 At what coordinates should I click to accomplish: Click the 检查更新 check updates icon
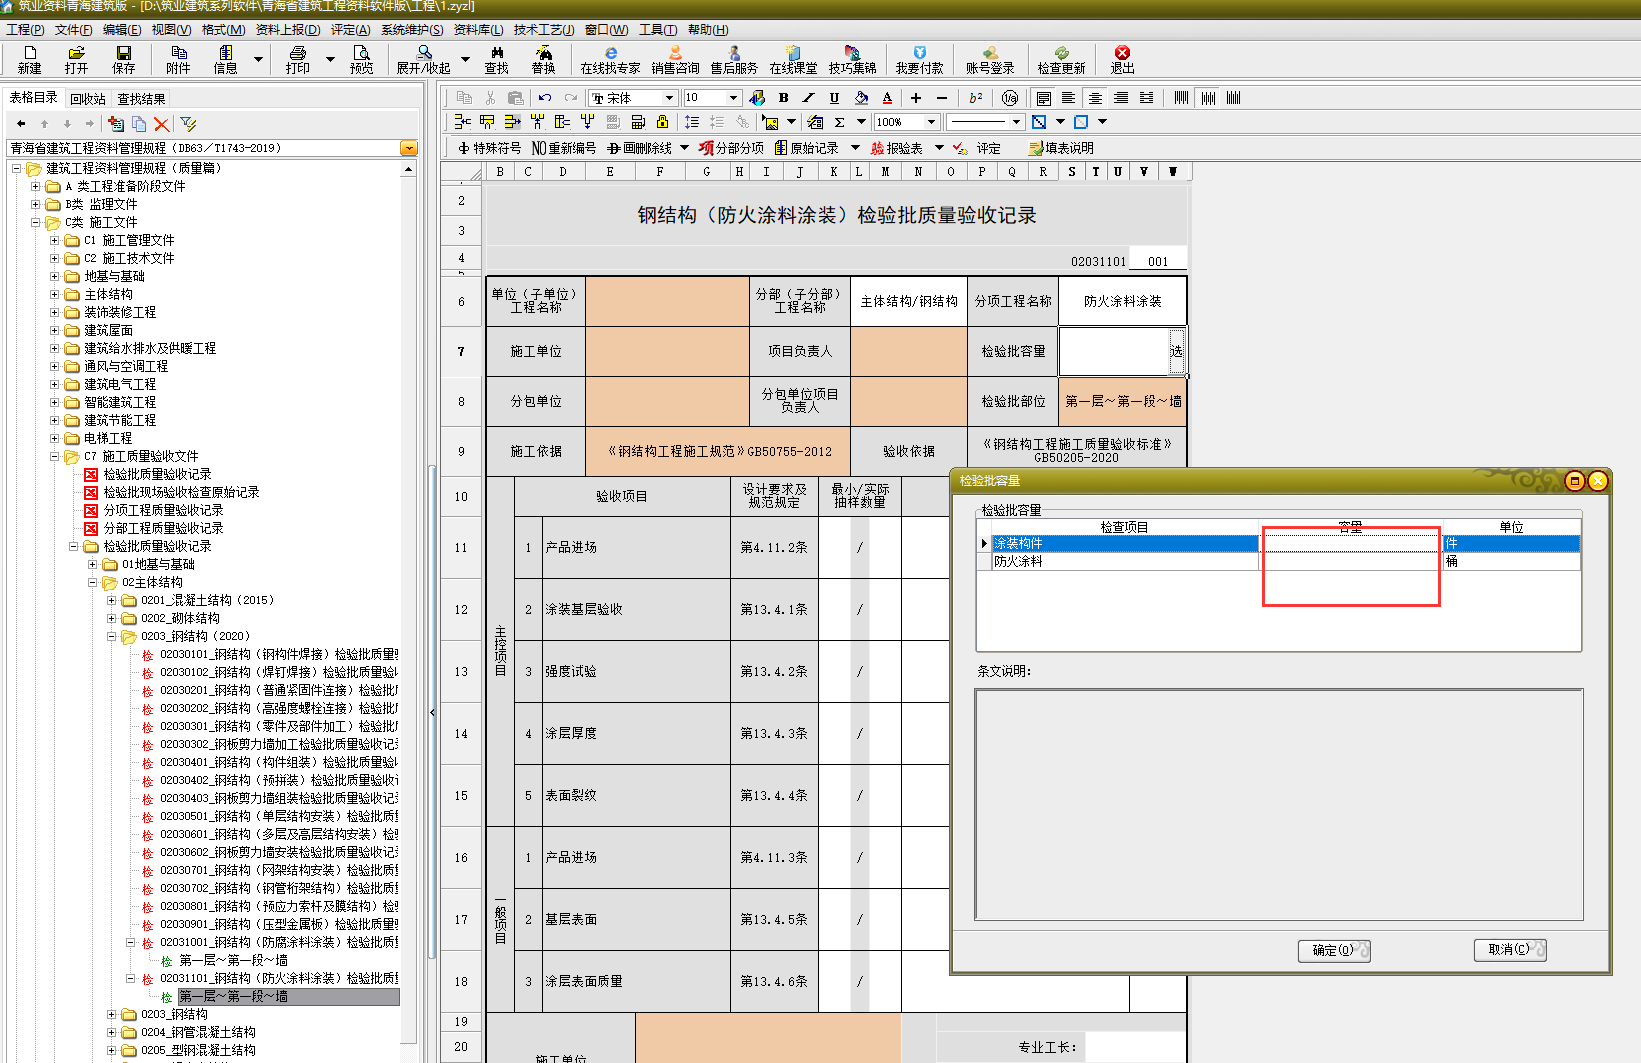(1062, 60)
